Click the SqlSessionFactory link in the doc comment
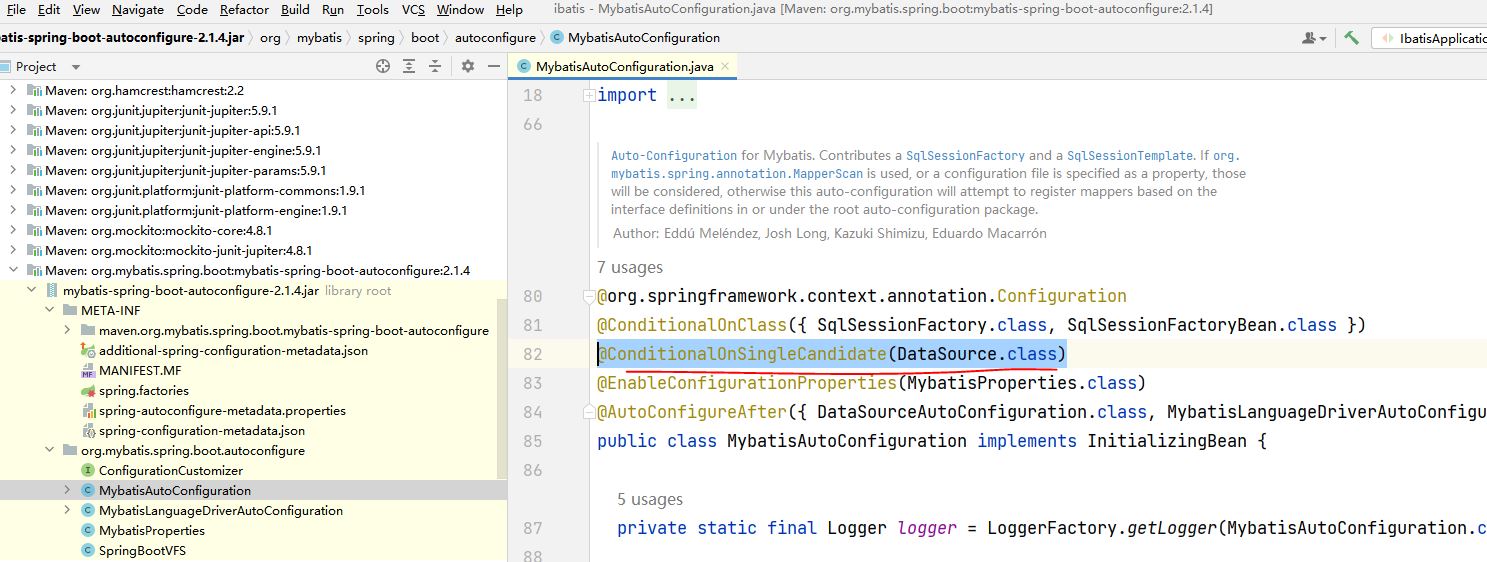The image size is (1487, 562). 965,156
